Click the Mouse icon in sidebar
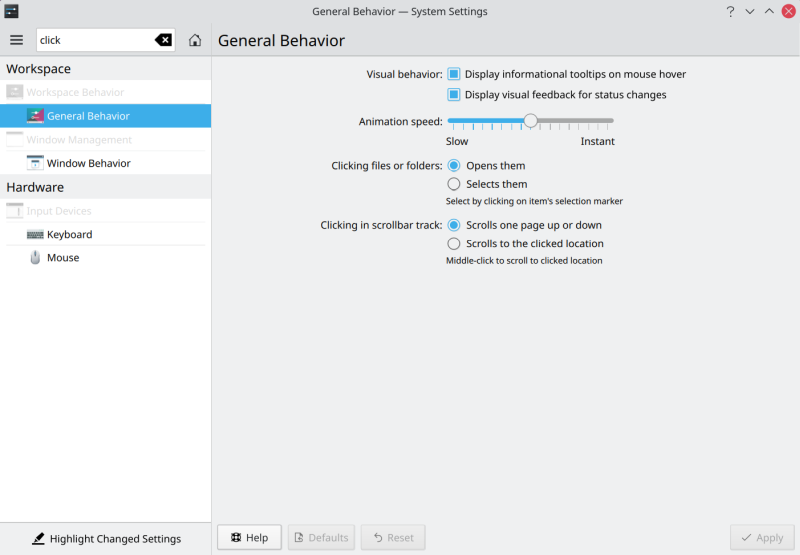 coord(35,257)
